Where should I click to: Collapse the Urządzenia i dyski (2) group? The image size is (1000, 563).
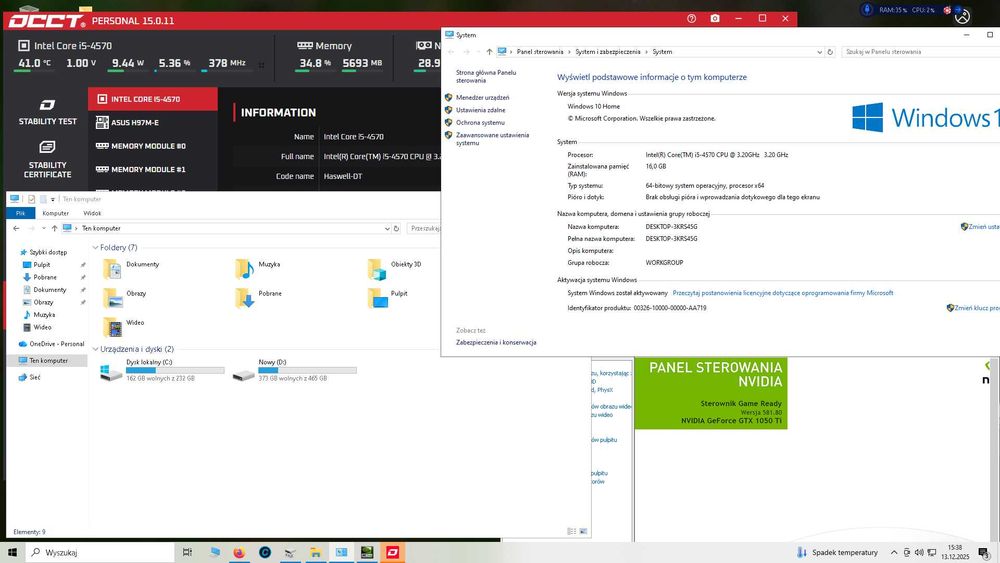pyautogui.click(x=95, y=349)
